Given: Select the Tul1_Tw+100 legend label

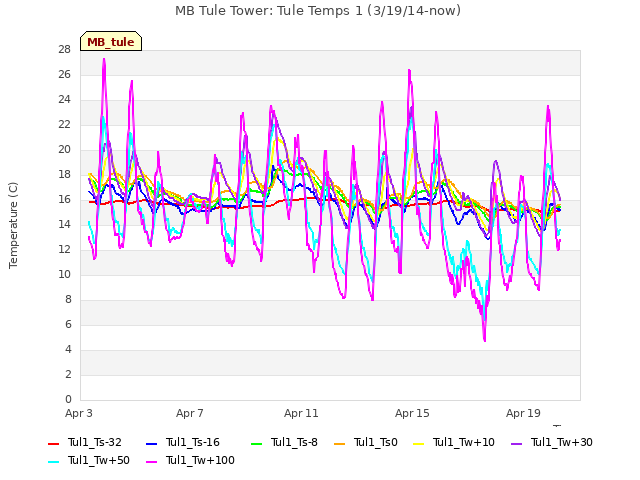Looking at the screenshot, I should pyautogui.click(x=200, y=460).
